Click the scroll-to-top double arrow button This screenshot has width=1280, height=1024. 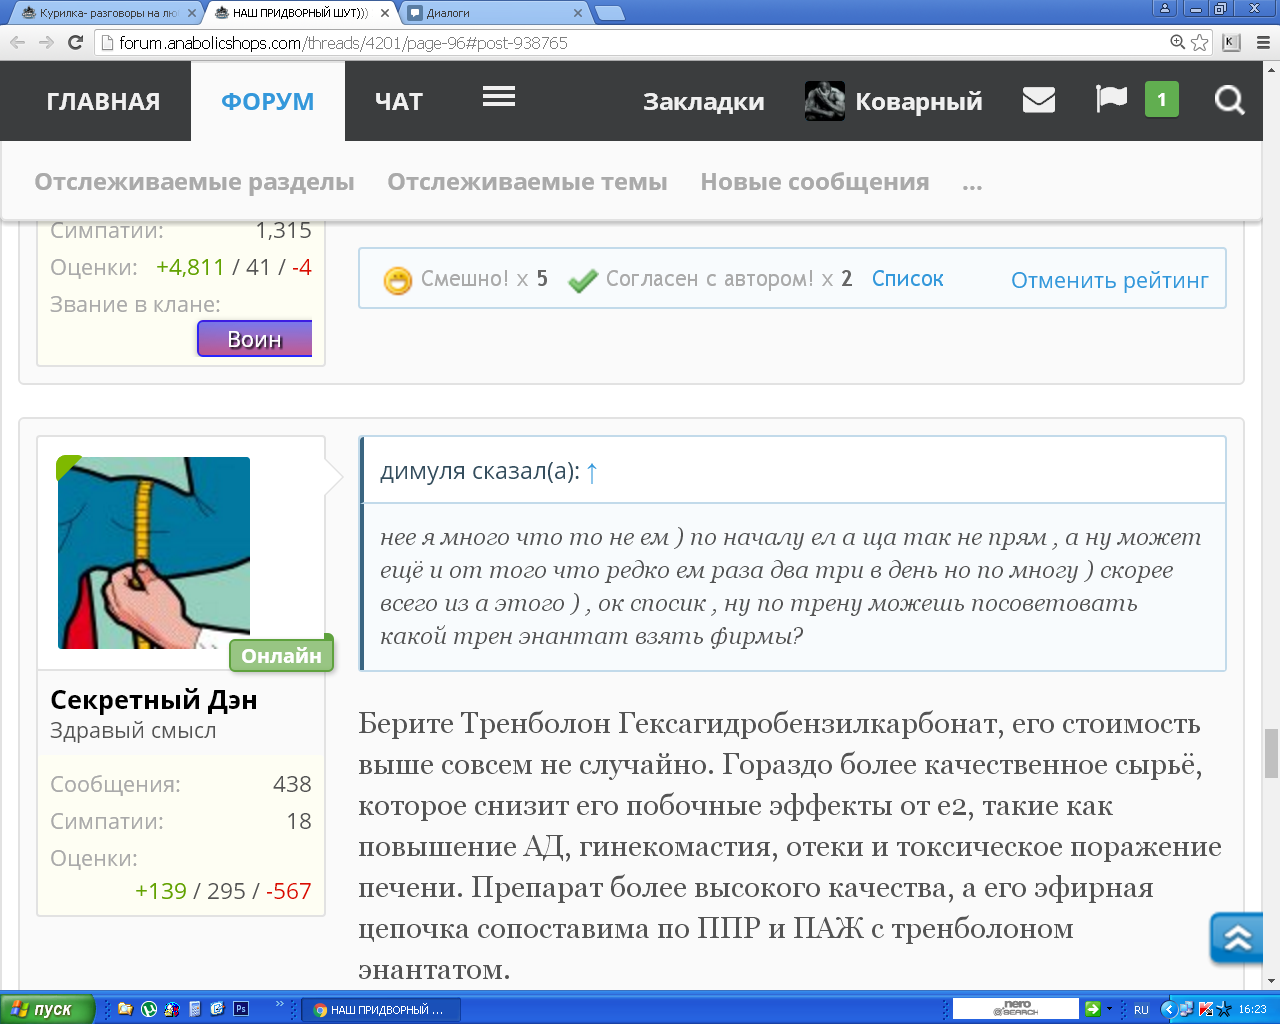(1237, 938)
